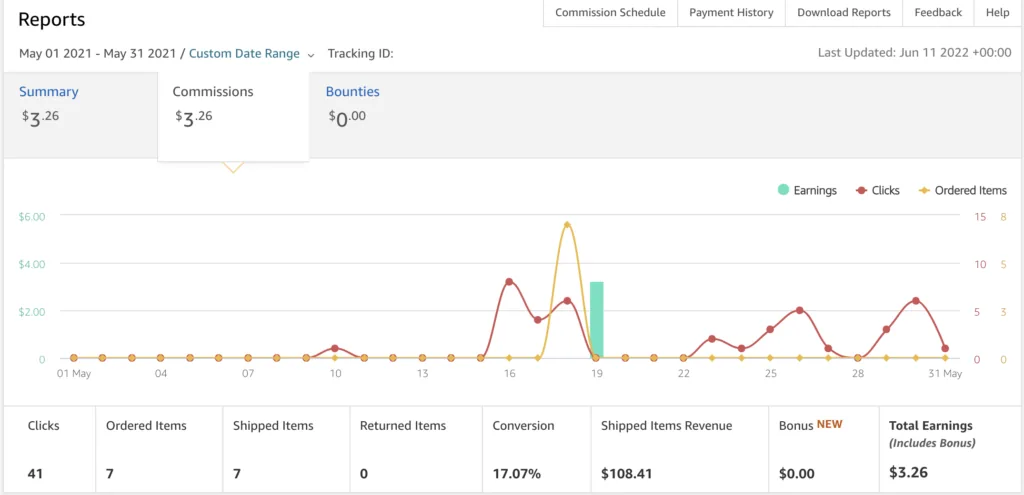Toggle the Ordered Items legend marker
Screen dimensions: 1024x495
925,190
